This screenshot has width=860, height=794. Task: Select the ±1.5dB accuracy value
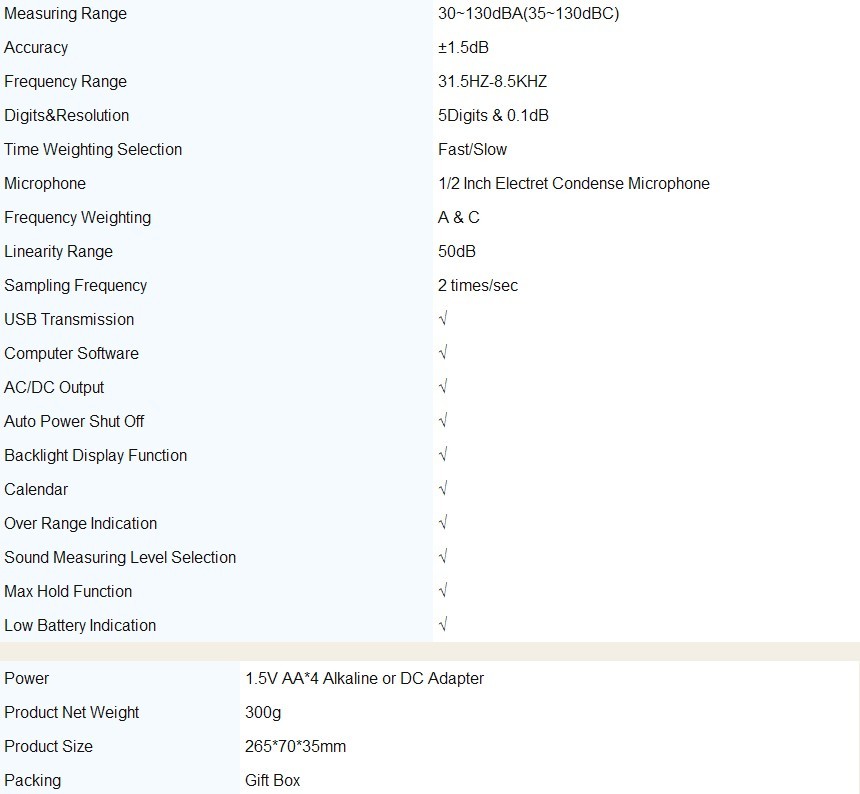(463, 48)
